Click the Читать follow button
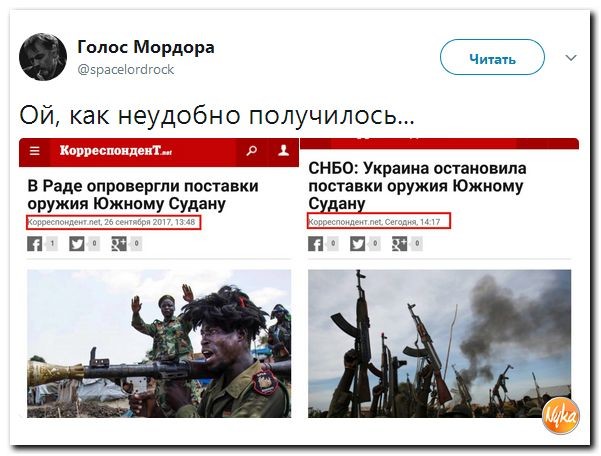The width and height of the screenshot is (601, 456). [x=493, y=57]
